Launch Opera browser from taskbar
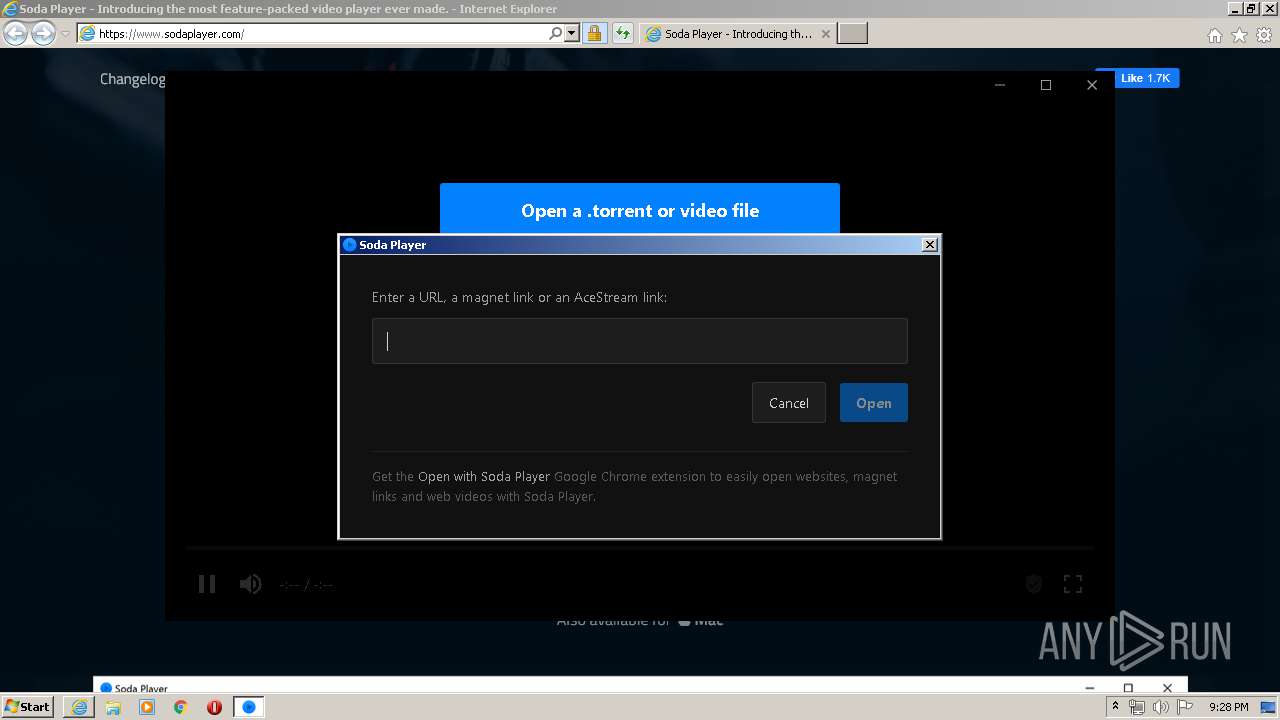The height and width of the screenshot is (720, 1280). point(214,707)
